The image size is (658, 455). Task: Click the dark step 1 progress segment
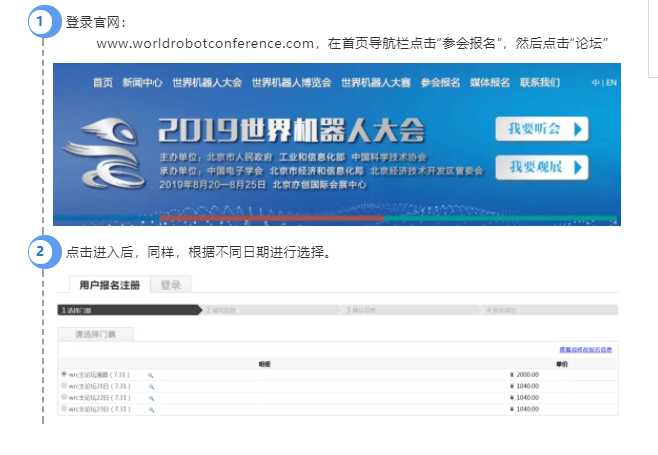(x=129, y=310)
